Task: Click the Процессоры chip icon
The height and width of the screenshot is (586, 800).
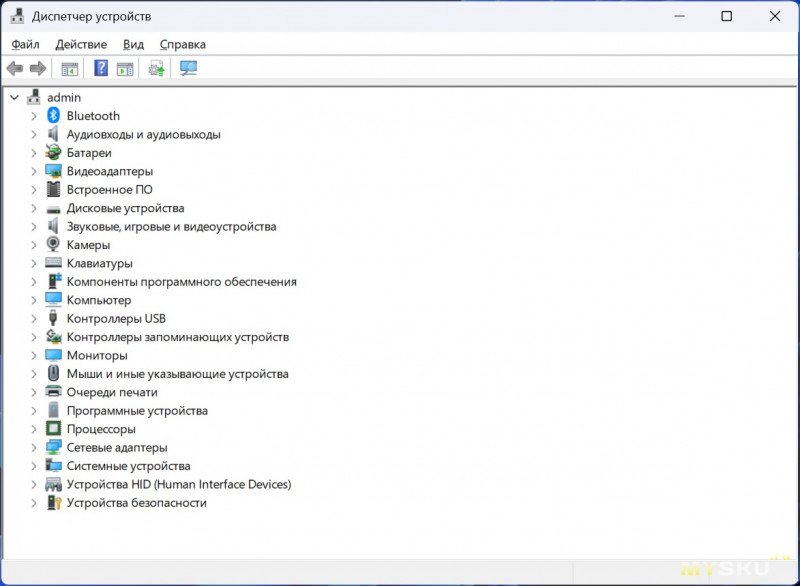Action: [x=54, y=429]
